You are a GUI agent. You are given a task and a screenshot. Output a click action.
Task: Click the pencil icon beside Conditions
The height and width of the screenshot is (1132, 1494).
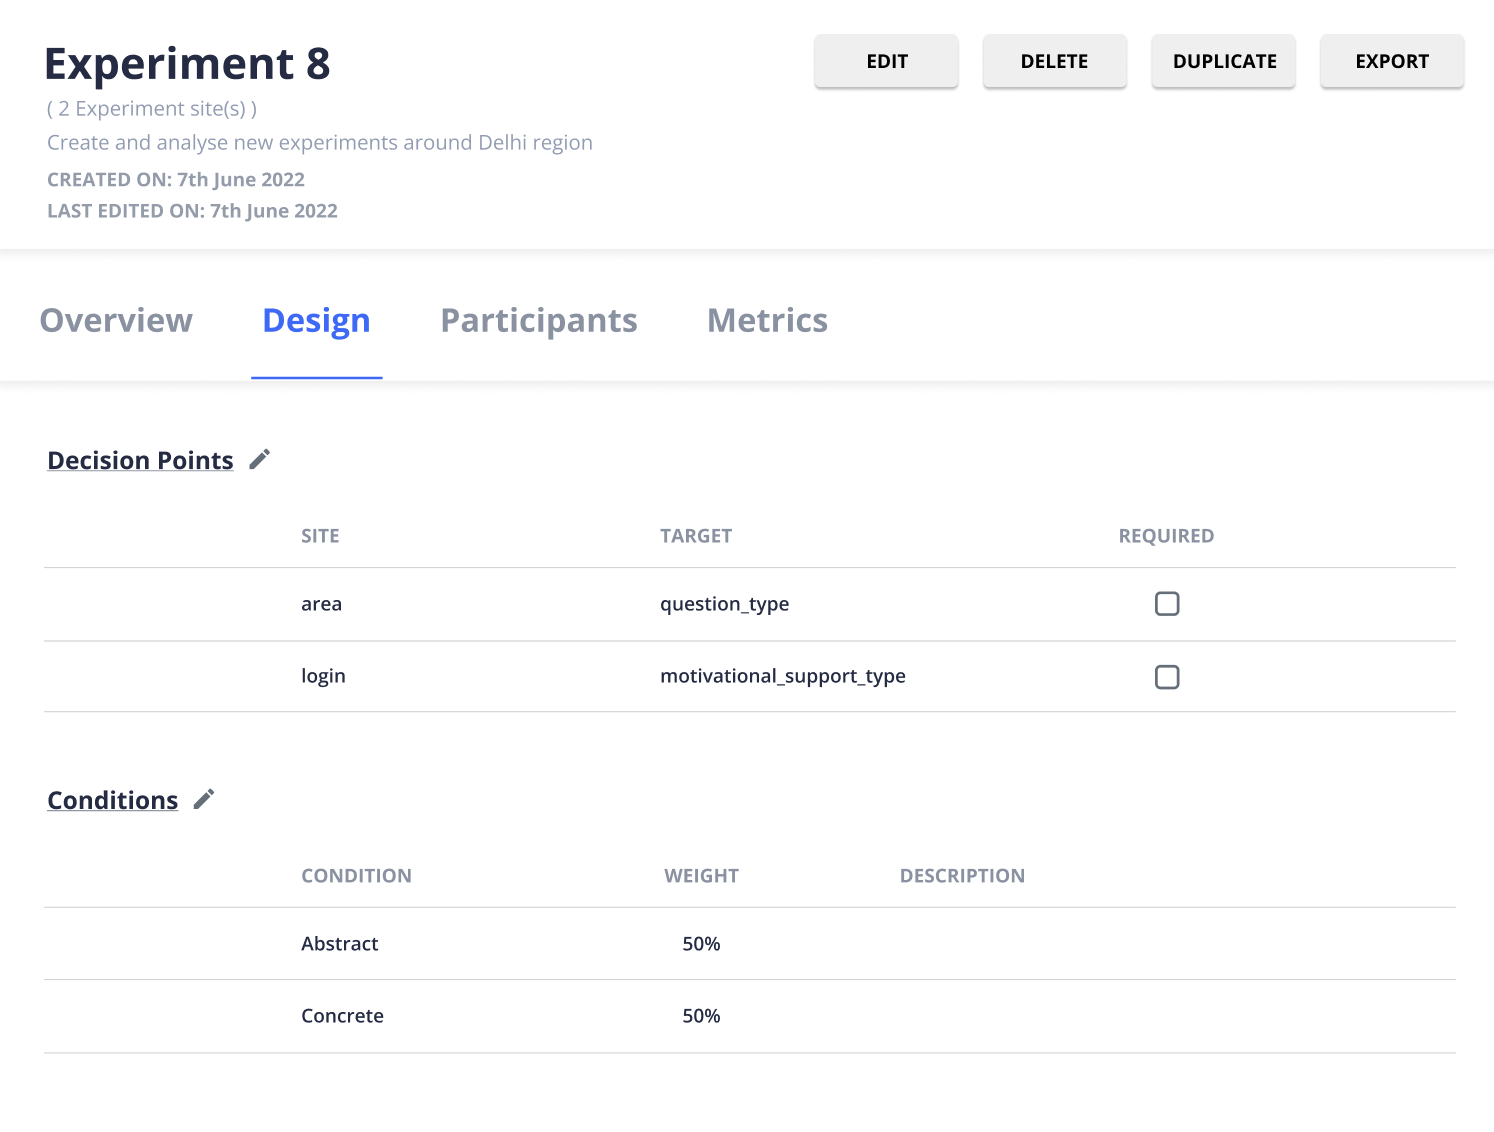tap(204, 799)
